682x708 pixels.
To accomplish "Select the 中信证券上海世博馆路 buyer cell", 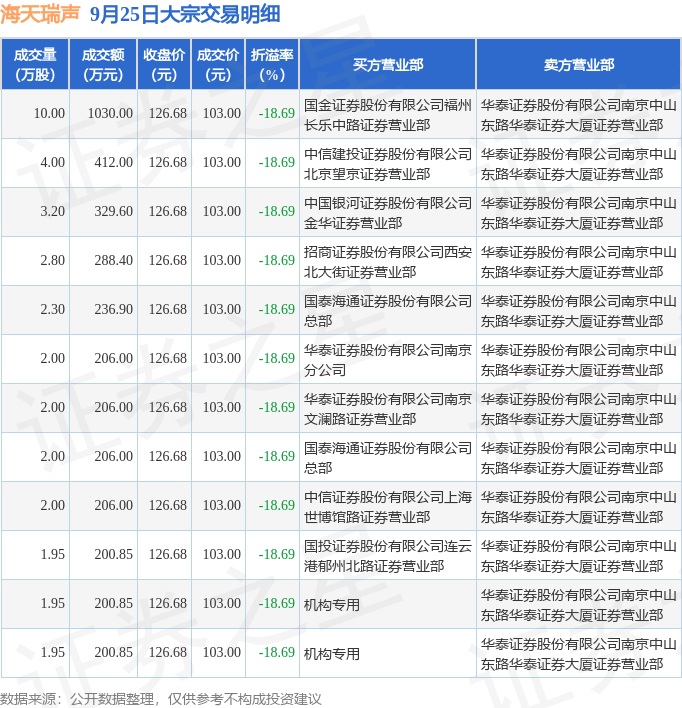I will pos(388,506).
